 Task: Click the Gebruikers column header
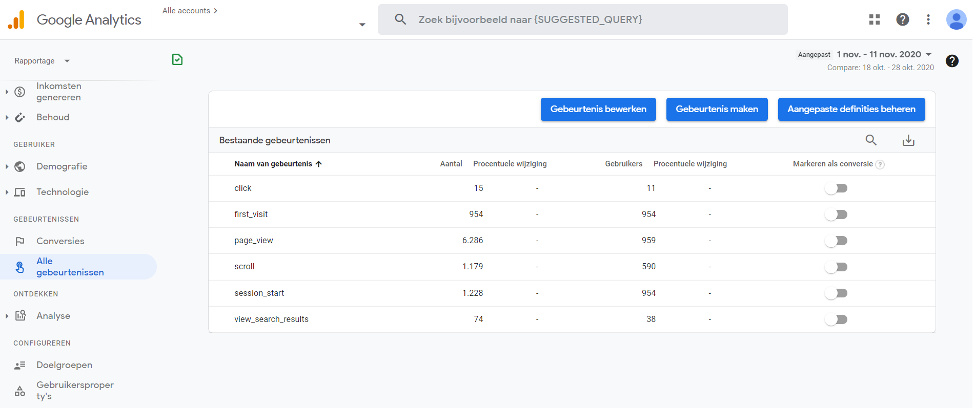[x=624, y=164]
